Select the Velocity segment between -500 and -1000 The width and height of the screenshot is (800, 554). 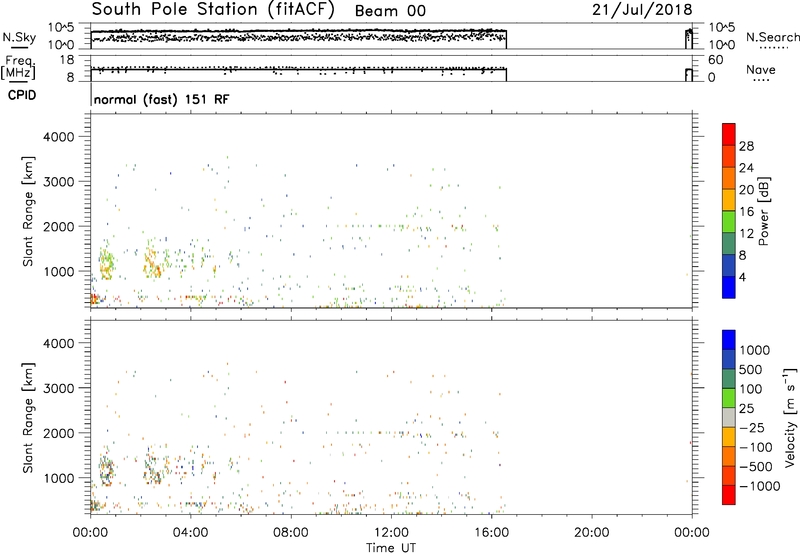point(729,475)
